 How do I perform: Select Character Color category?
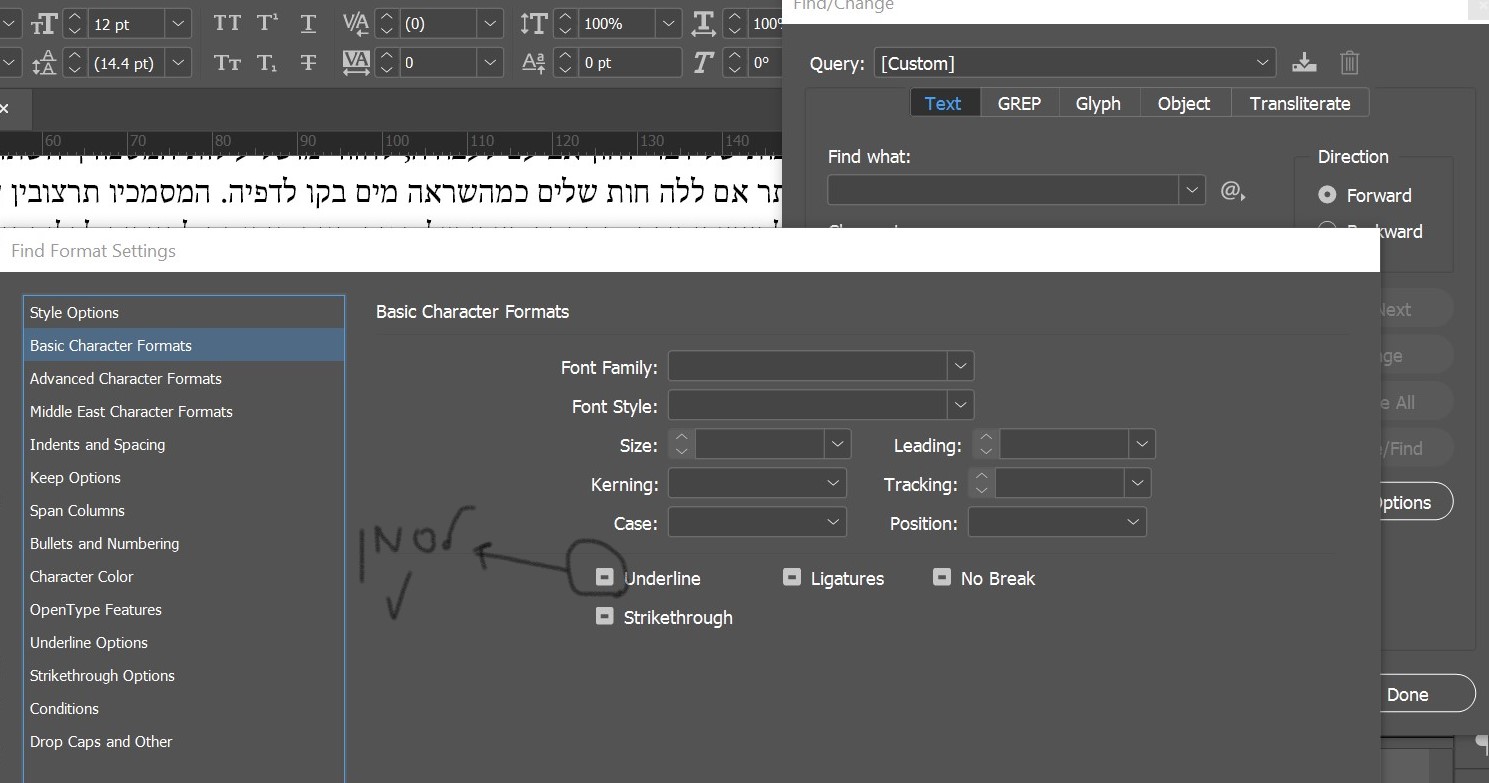[x=184, y=577]
